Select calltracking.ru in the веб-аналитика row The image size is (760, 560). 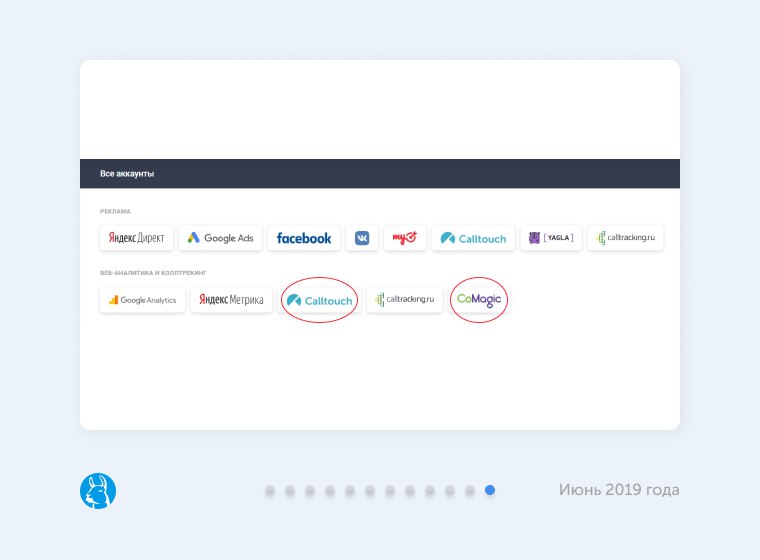pos(405,300)
